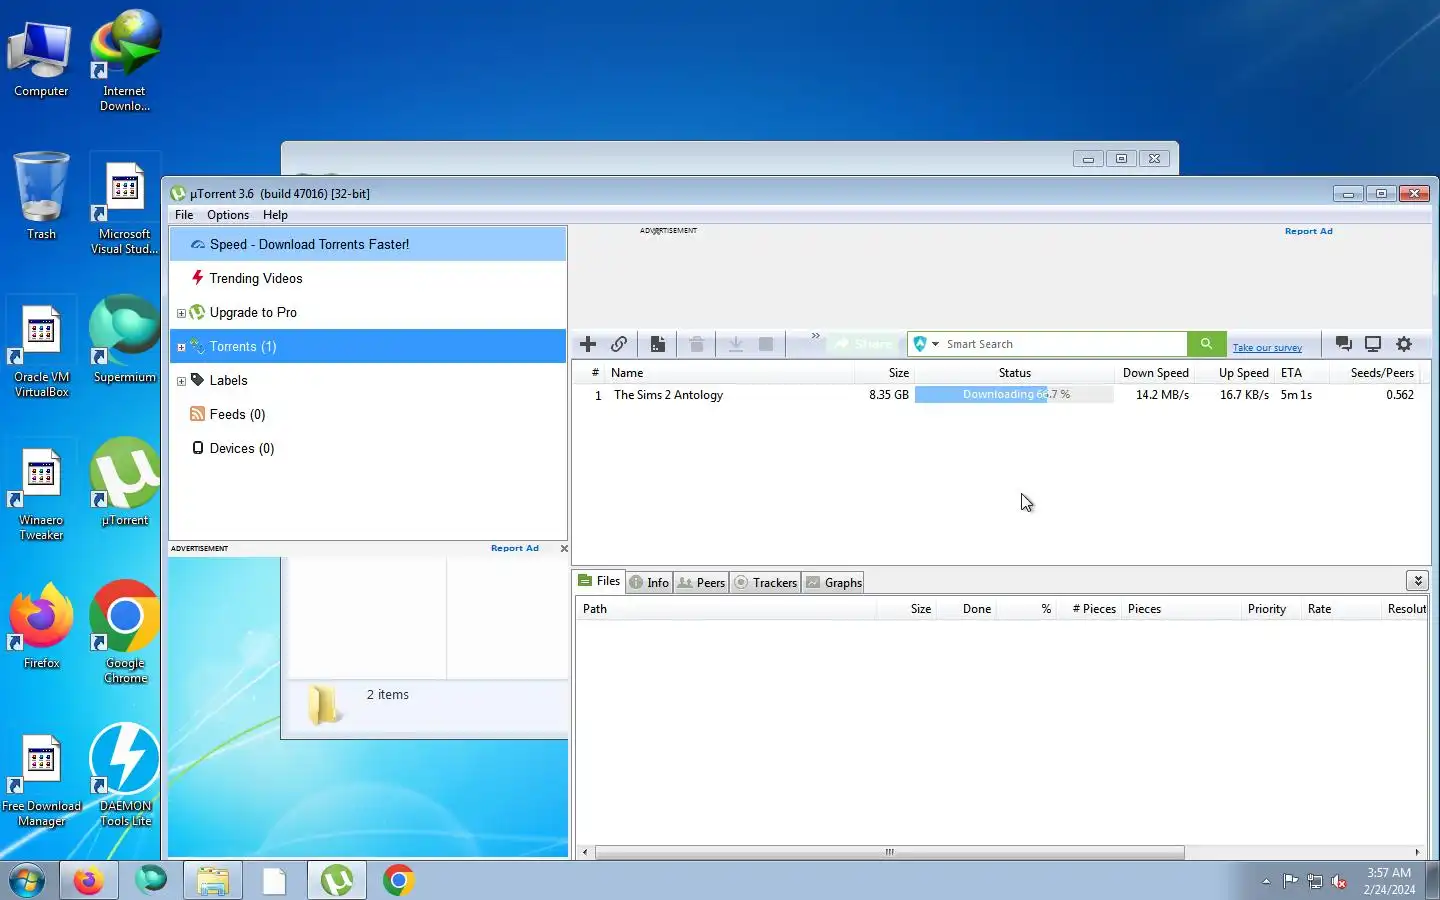The width and height of the screenshot is (1440, 900).
Task: Click the green search magnifier button
Action: [x=1207, y=344]
